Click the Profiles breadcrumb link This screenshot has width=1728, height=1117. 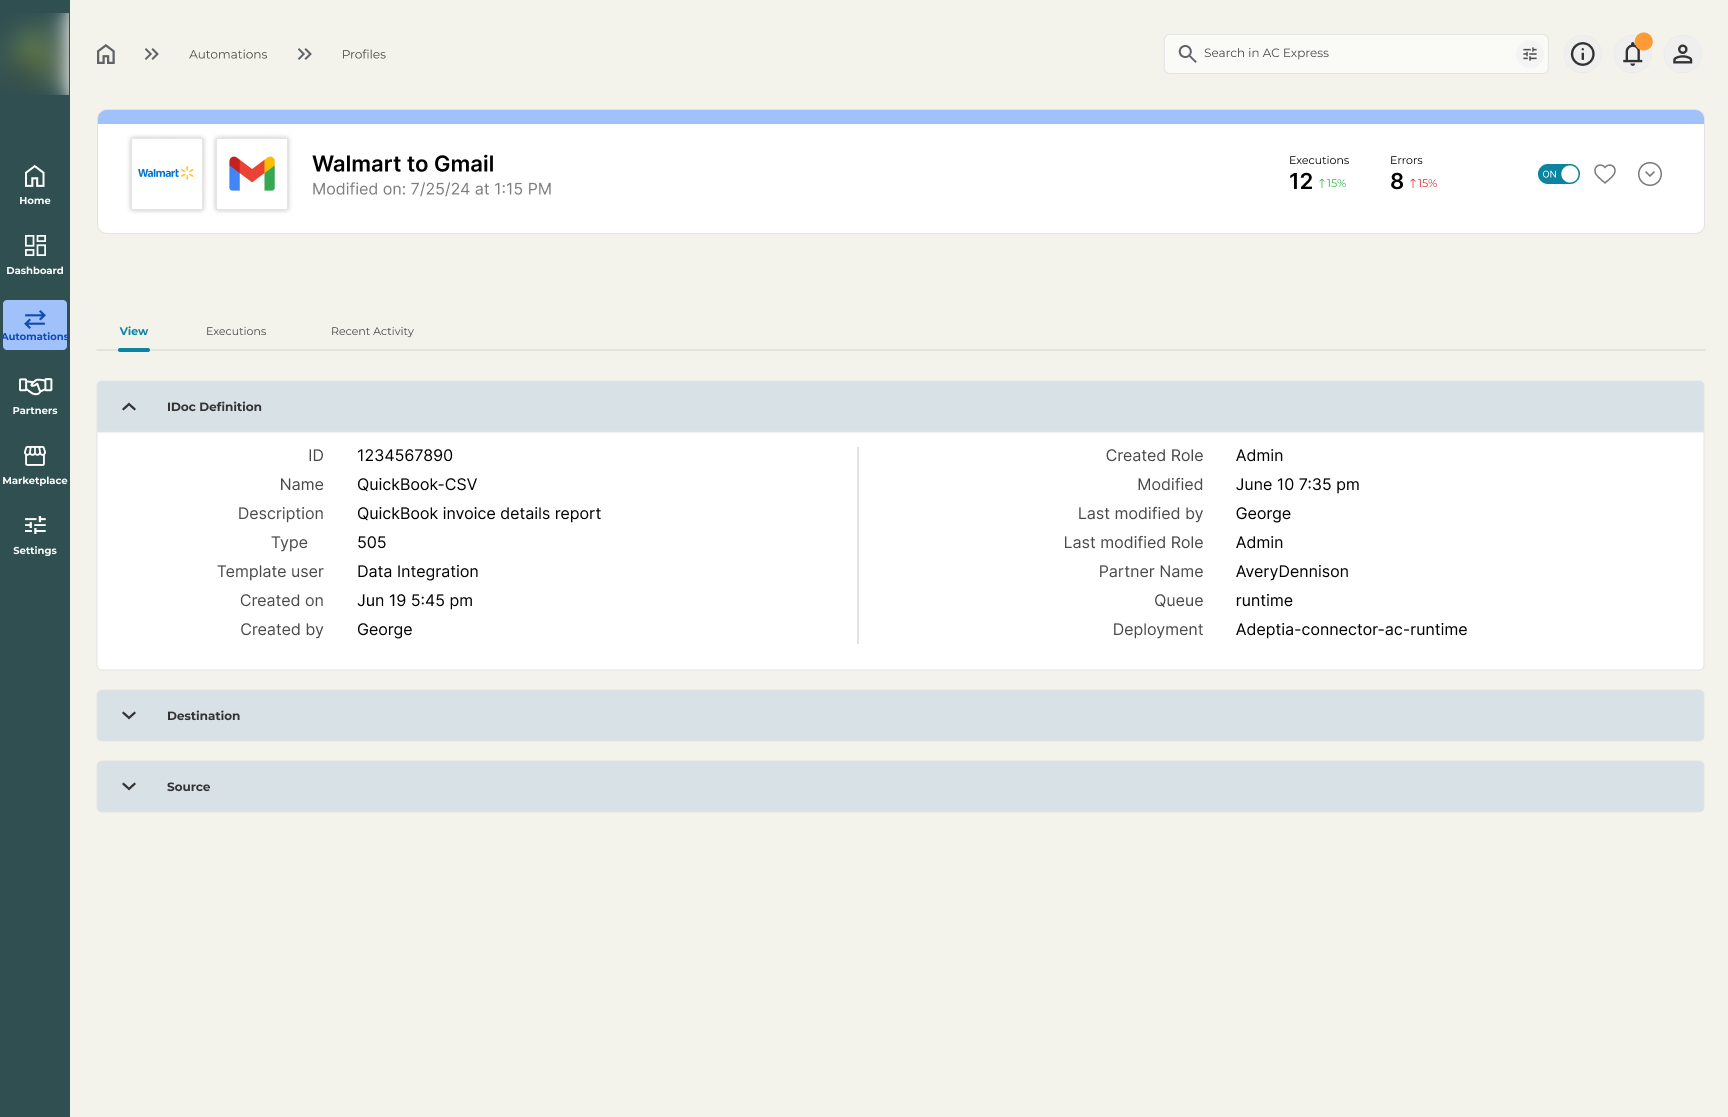point(363,54)
